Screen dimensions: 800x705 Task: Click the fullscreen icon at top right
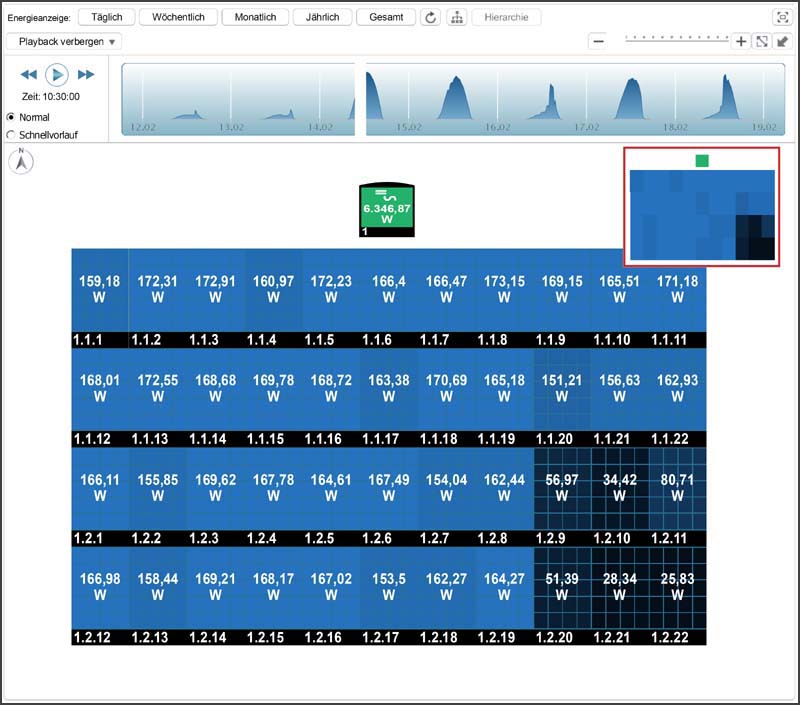tap(782, 18)
